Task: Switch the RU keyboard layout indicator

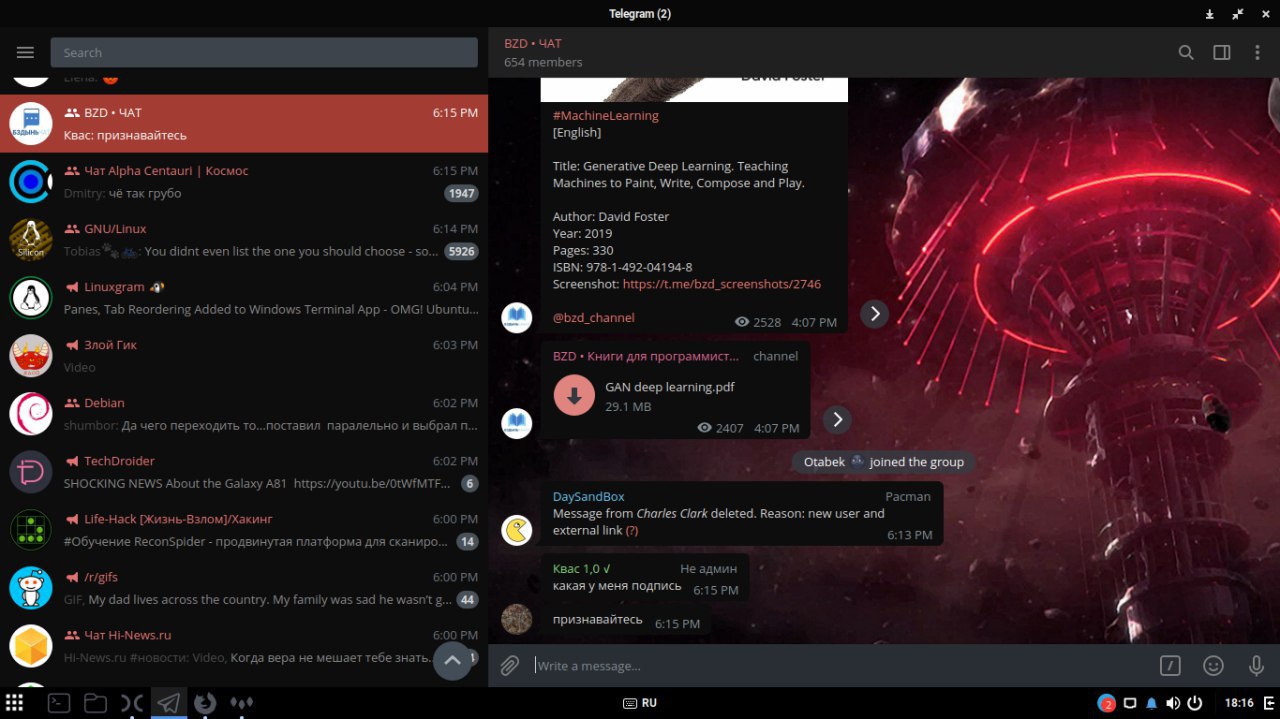Action: point(640,703)
